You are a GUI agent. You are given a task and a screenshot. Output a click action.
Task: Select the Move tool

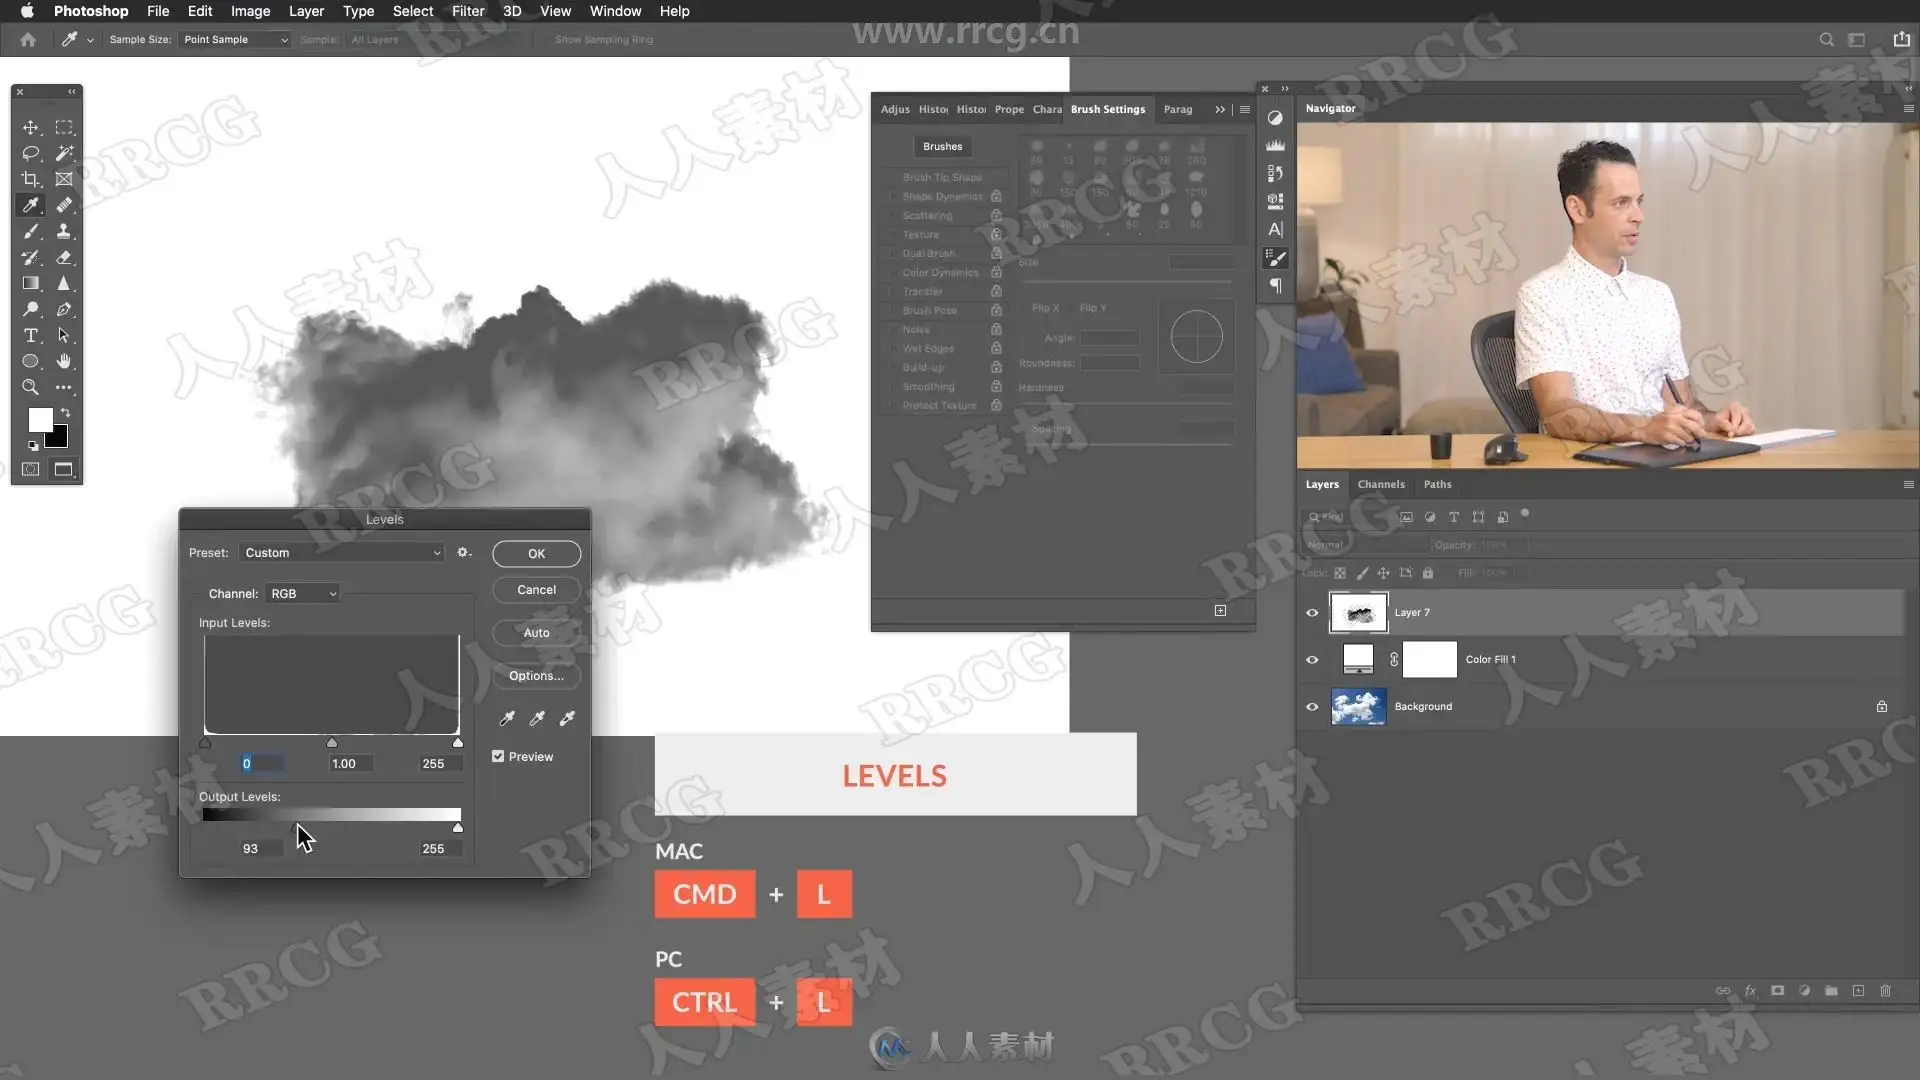coord(31,128)
